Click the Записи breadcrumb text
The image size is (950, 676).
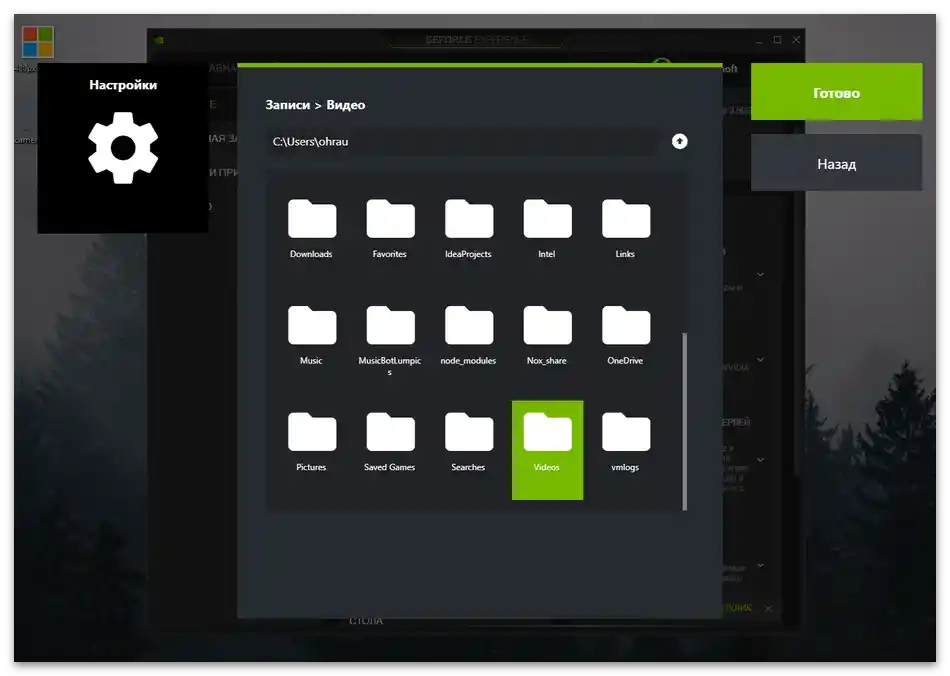(288, 105)
